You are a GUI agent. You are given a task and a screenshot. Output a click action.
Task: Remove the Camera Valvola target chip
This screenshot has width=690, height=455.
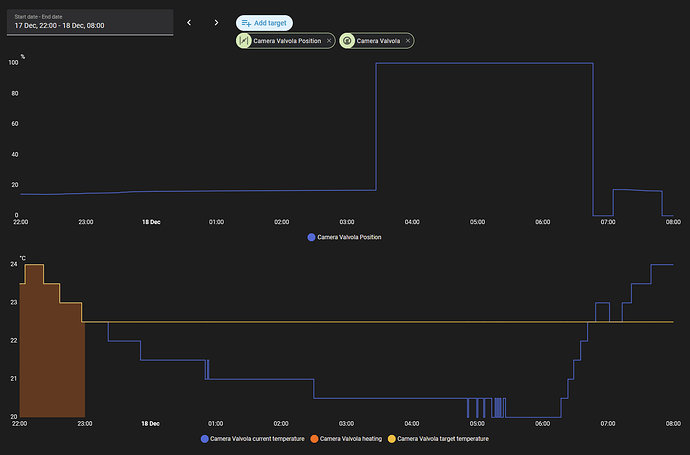[x=408, y=41]
